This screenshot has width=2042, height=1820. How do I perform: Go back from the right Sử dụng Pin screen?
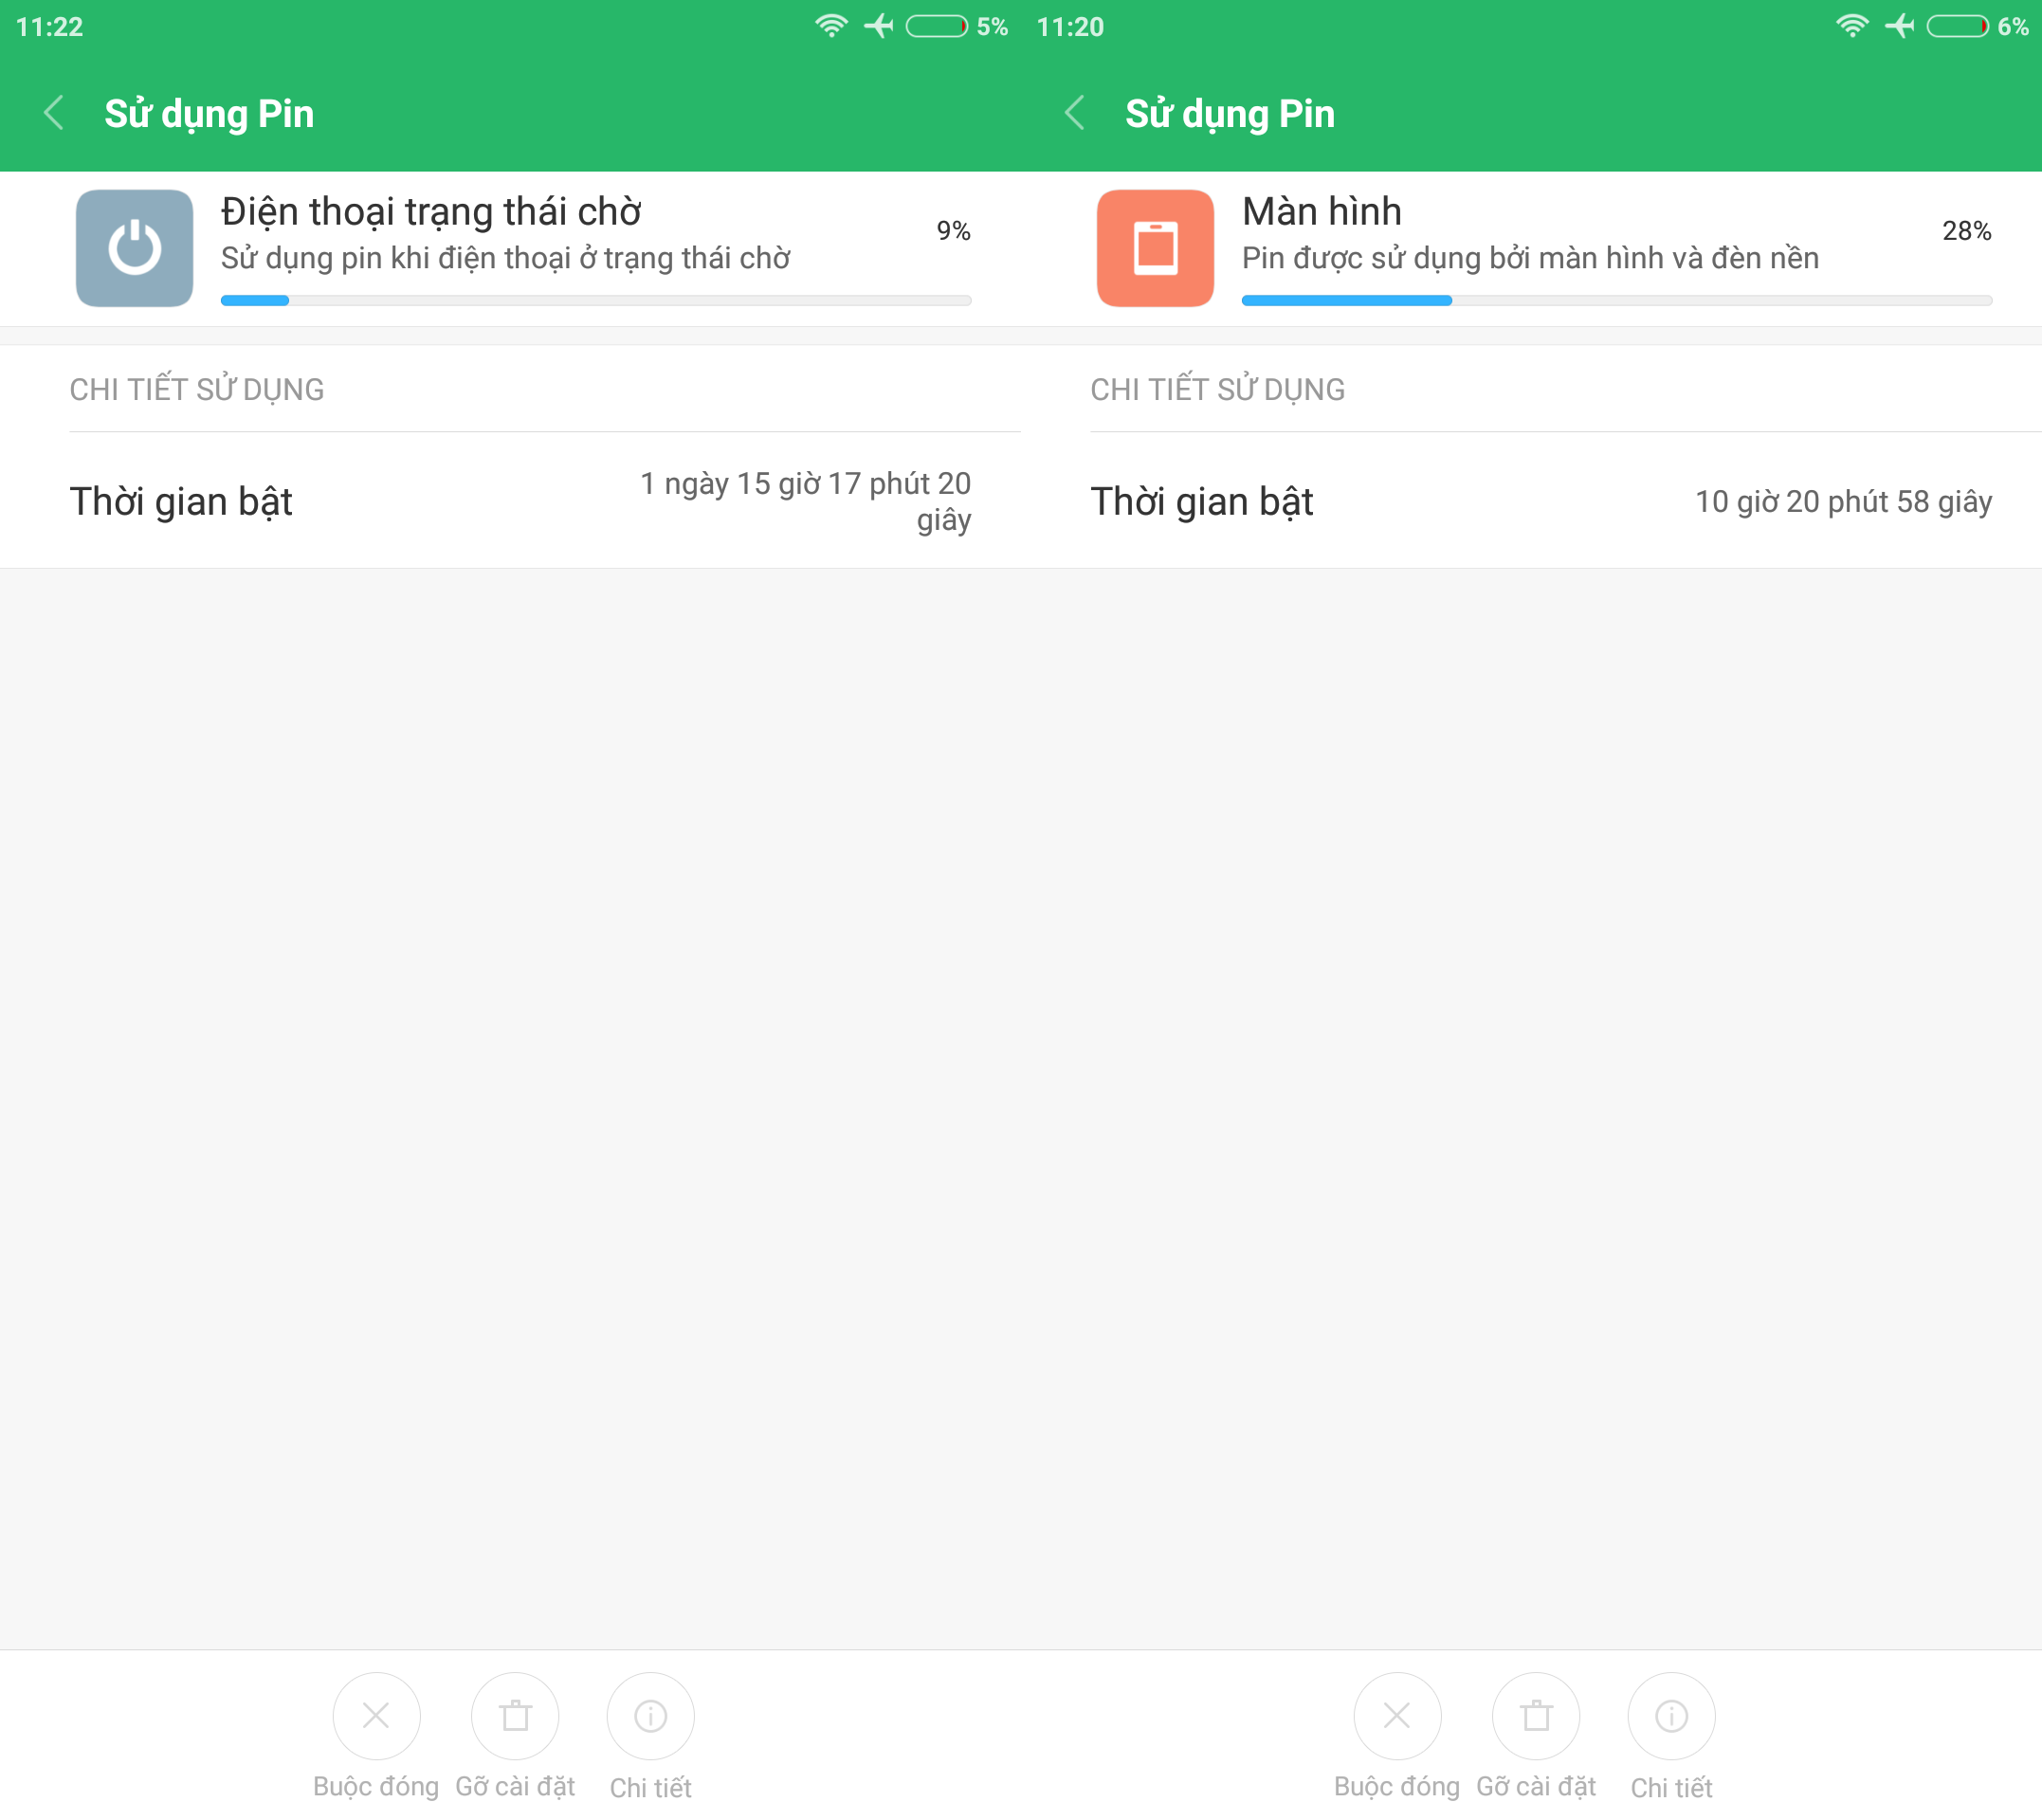coord(1076,113)
